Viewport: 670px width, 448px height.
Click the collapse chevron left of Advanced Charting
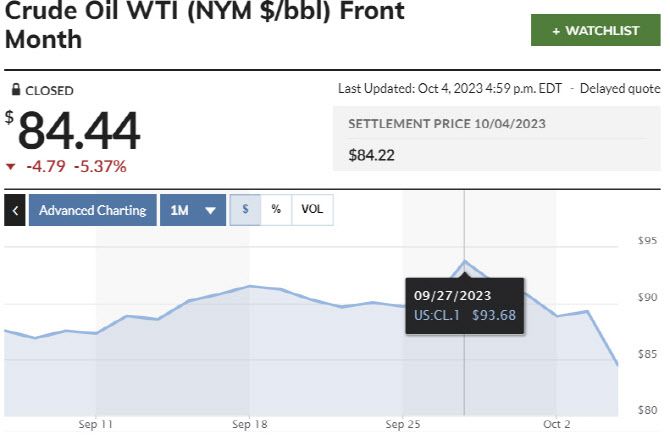click(x=16, y=211)
